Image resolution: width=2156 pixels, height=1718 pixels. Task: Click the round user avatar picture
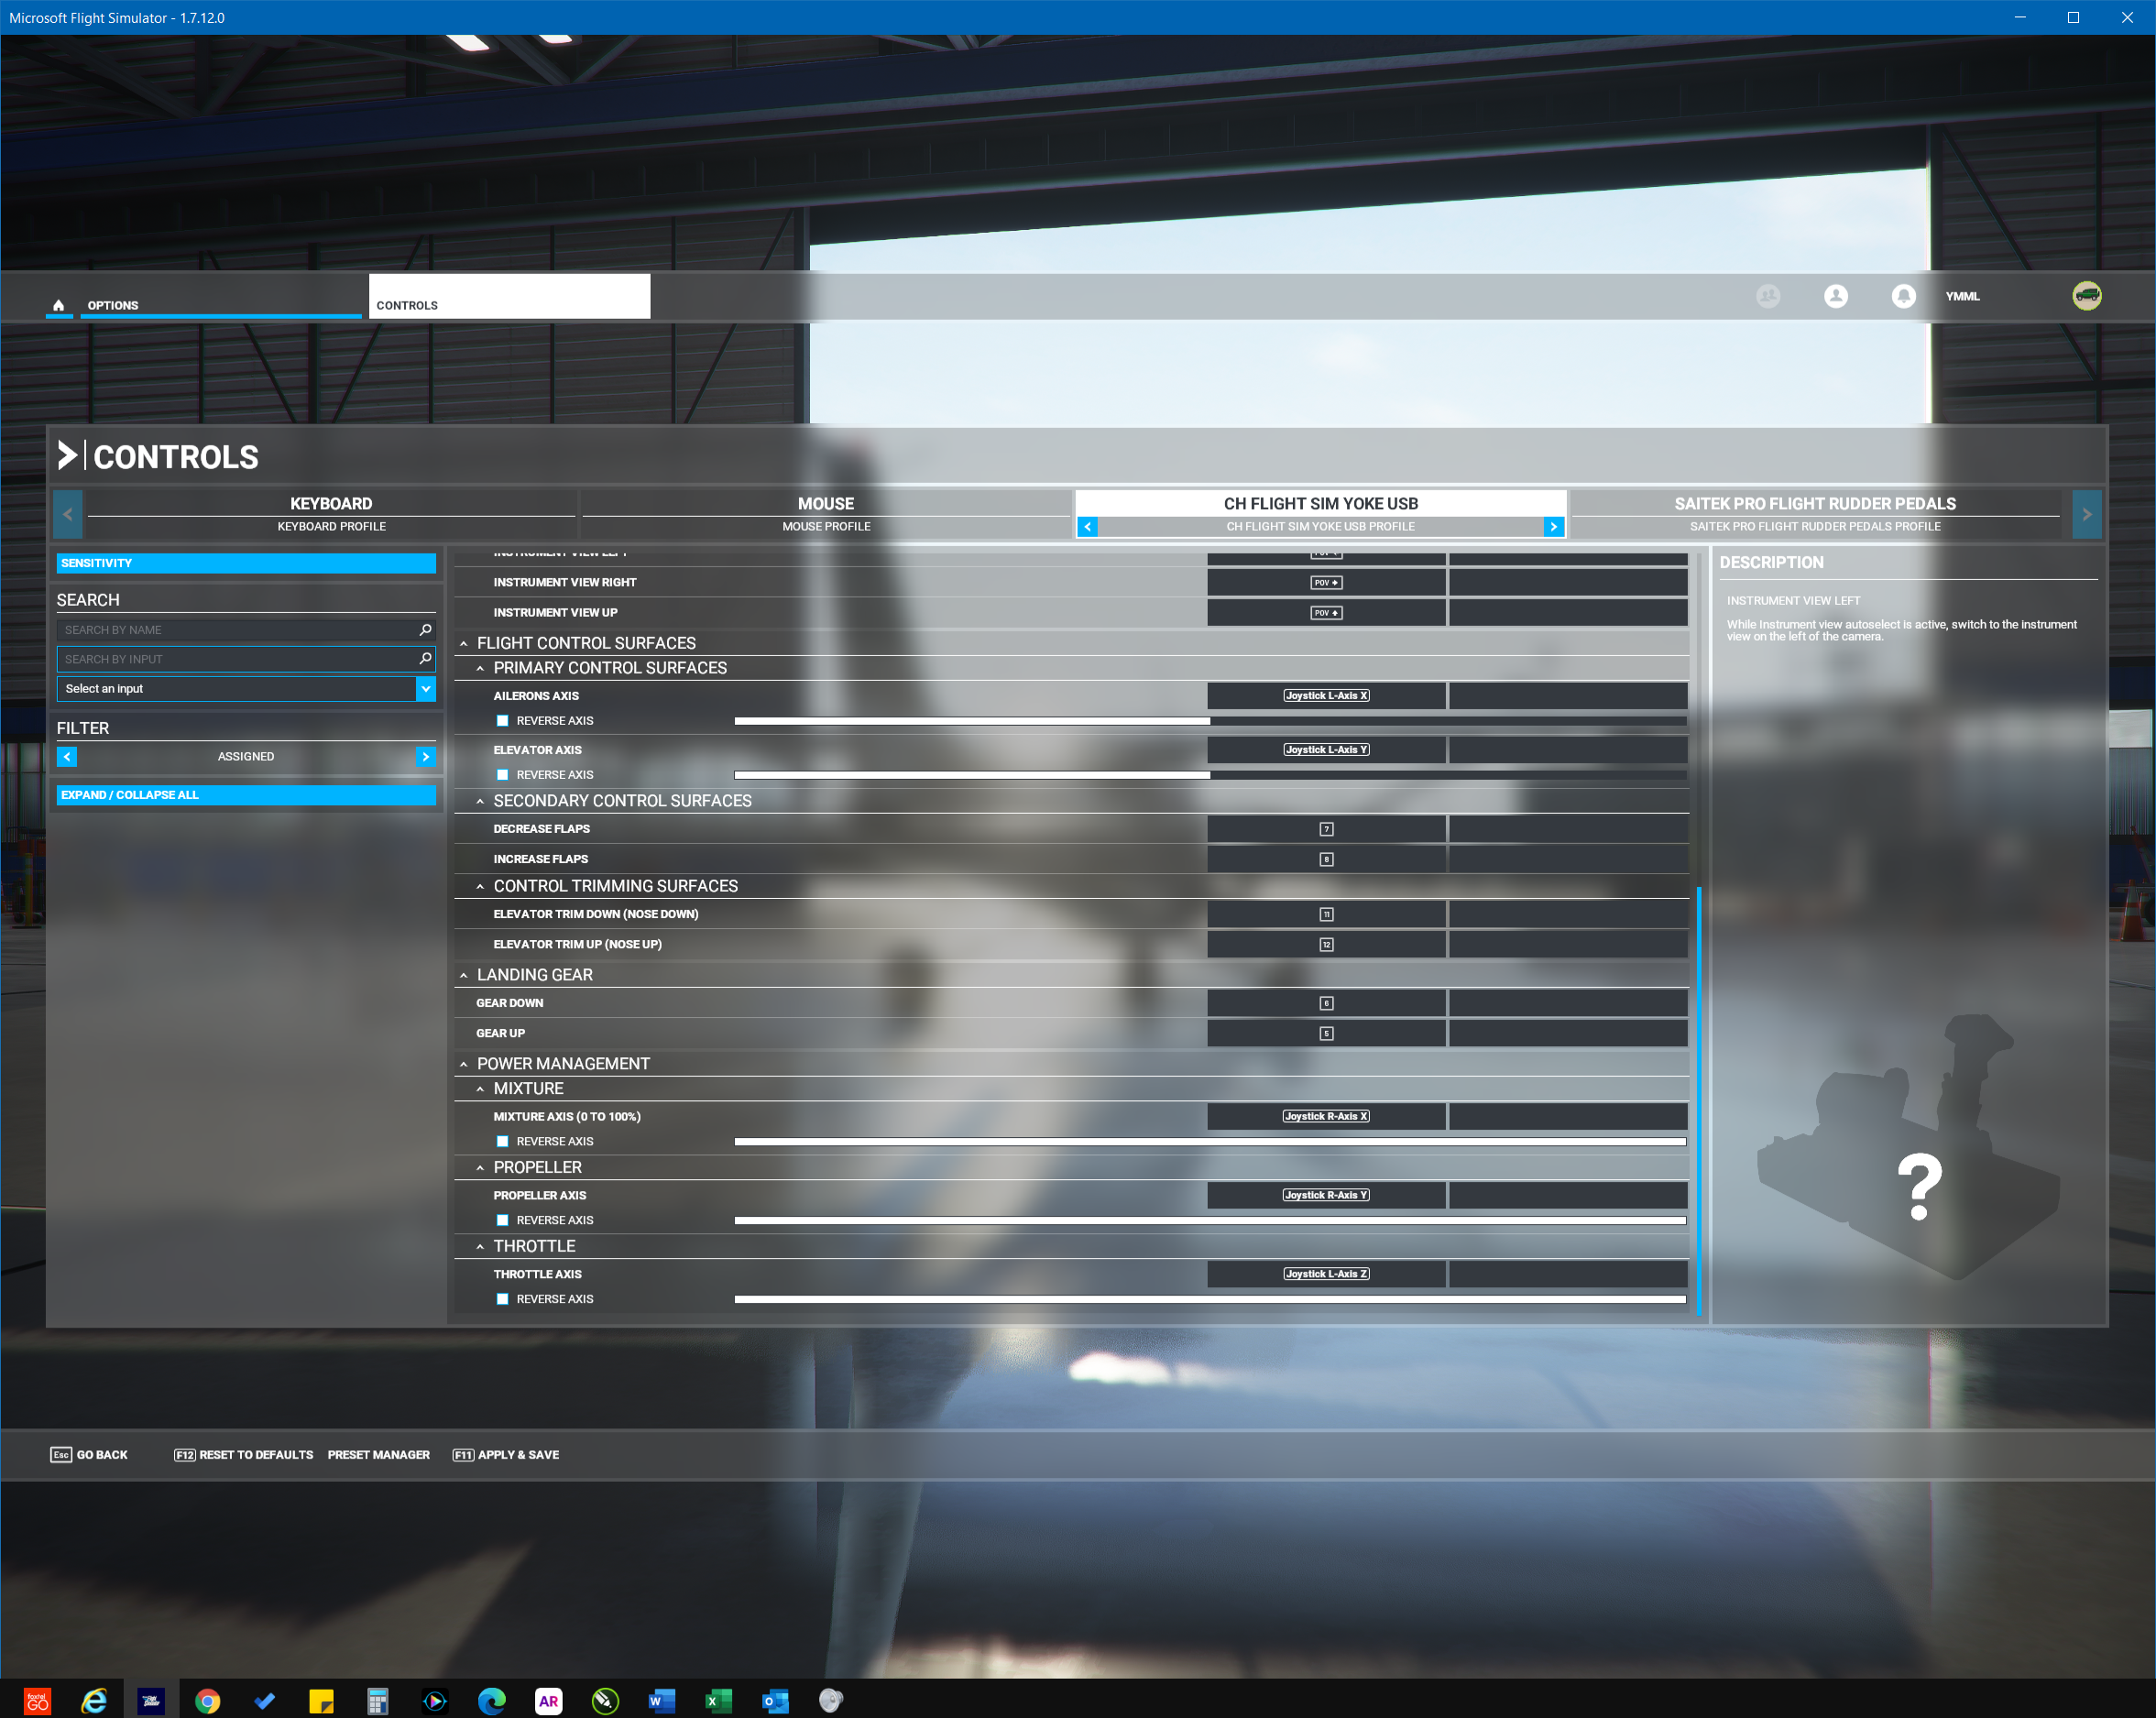coord(2086,296)
